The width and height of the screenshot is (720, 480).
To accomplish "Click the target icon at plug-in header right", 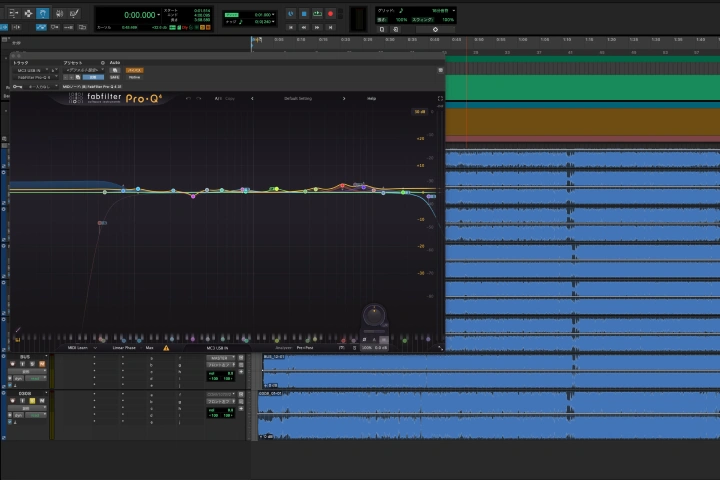I will point(440,70).
